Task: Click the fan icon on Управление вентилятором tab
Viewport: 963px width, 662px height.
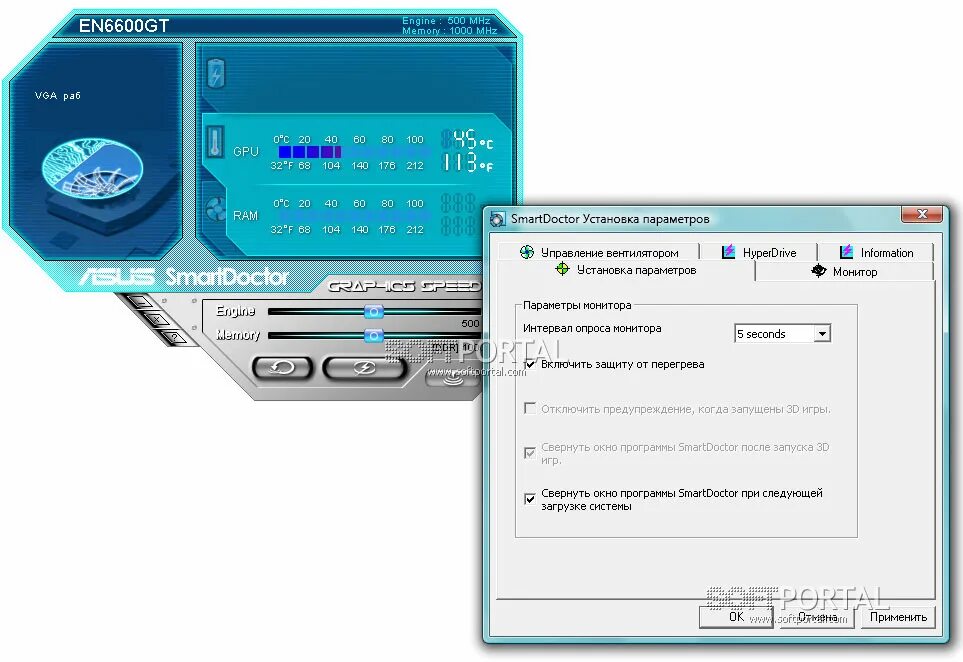Action: coord(527,252)
